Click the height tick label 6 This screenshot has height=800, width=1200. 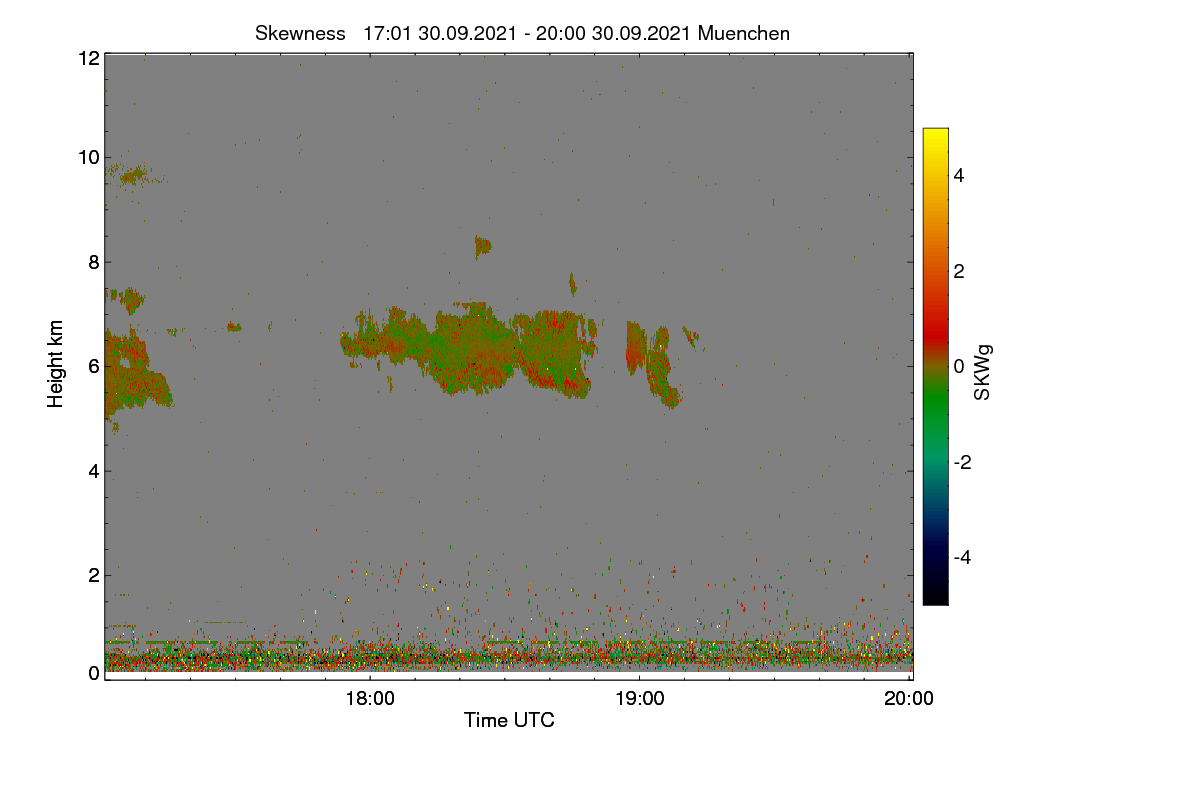pos(93,366)
